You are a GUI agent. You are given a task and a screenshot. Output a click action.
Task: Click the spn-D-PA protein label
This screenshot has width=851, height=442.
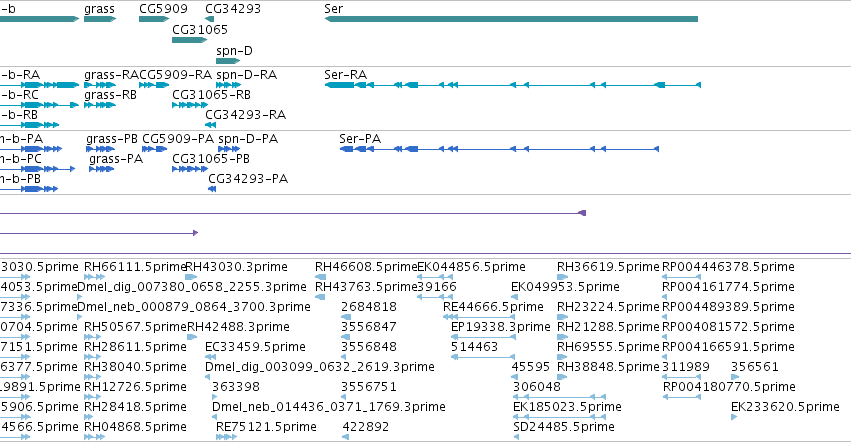248,138
